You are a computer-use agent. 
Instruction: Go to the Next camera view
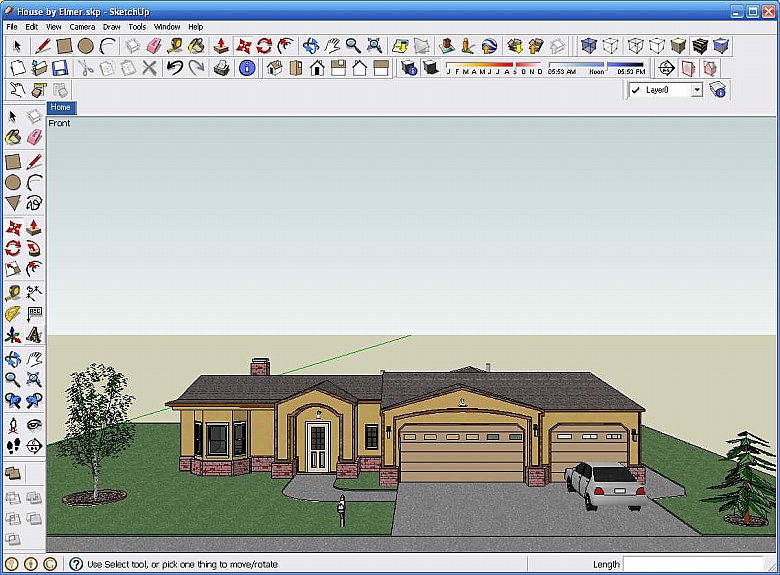pyautogui.click(x=34, y=400)
